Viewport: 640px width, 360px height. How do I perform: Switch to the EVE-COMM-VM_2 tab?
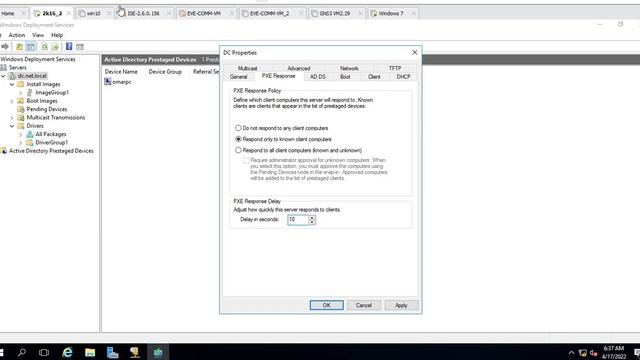[269, 13]
